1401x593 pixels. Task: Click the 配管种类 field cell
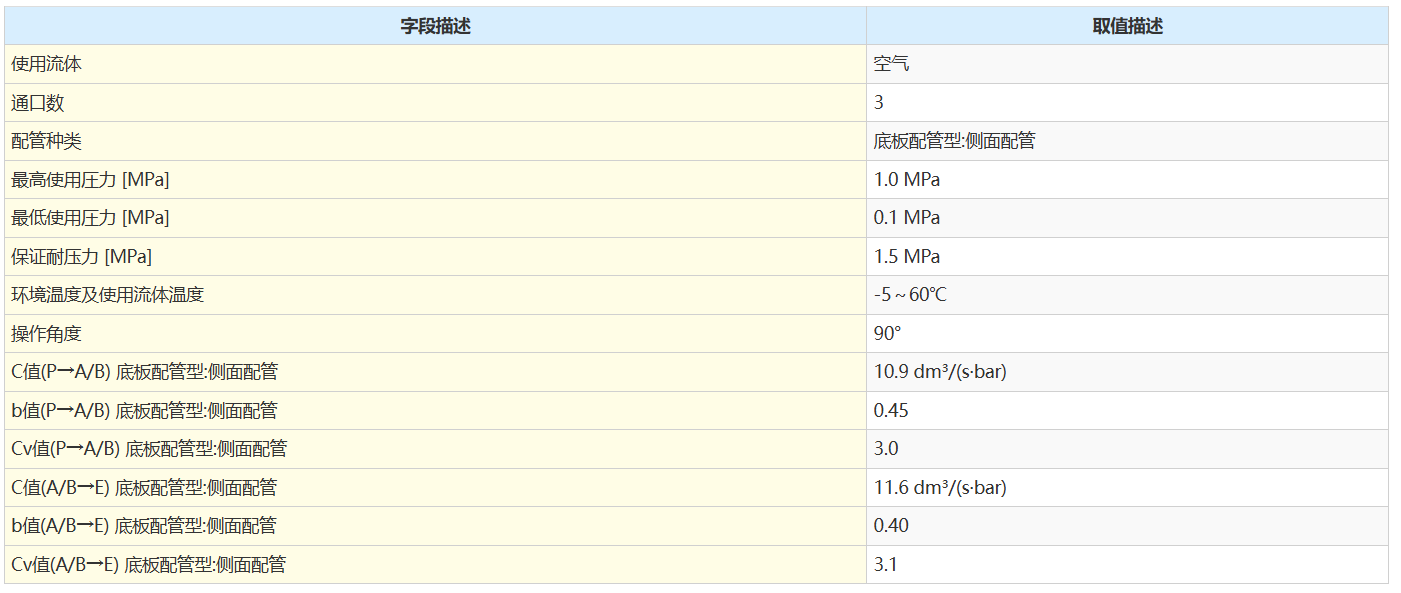46,141
